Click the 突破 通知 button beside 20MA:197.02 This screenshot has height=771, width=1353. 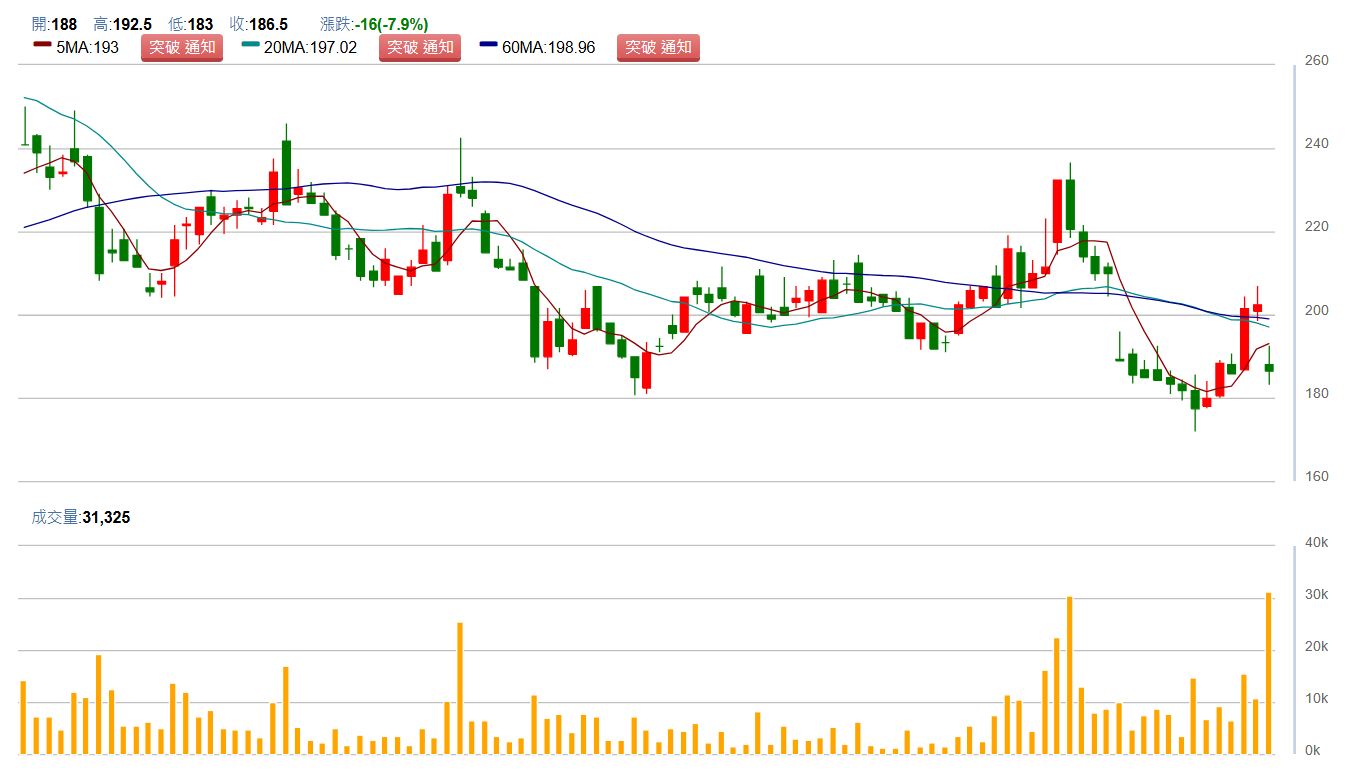click(420, 47)
